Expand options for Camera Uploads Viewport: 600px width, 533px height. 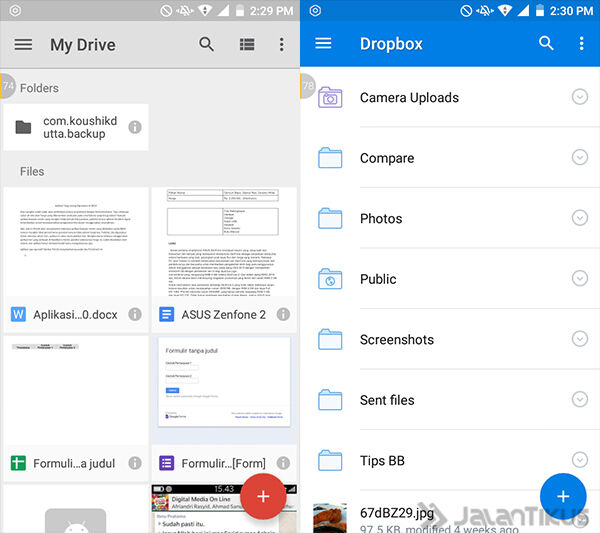point(580,97)
